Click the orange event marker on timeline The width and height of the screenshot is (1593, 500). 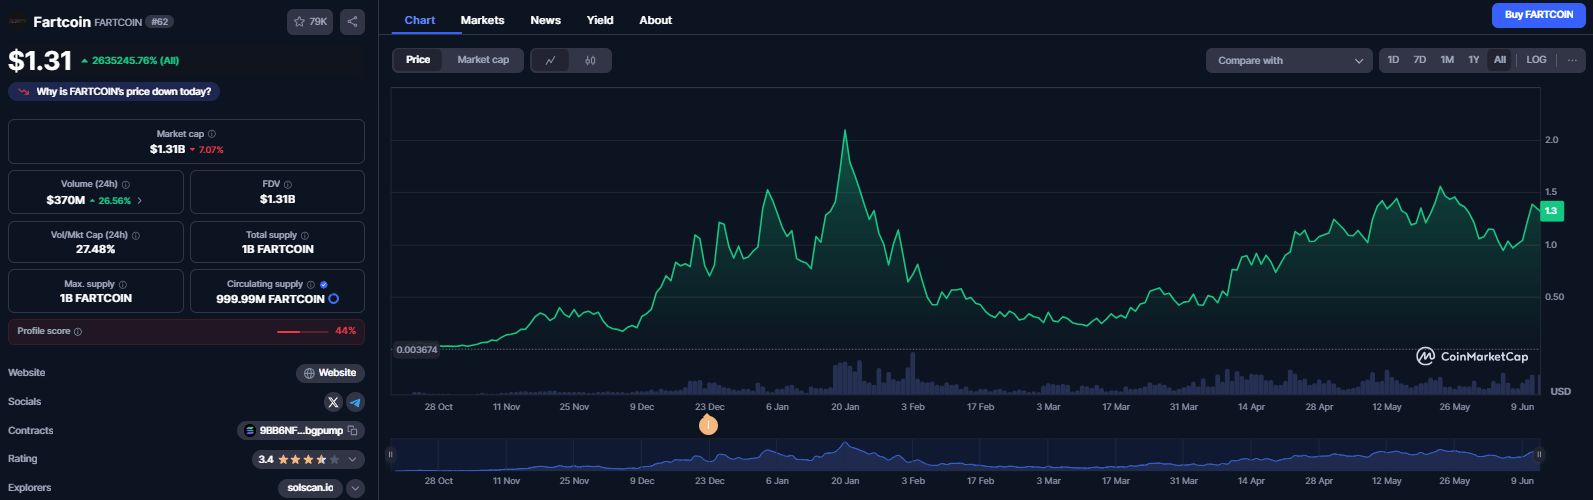tap(708, 425)
